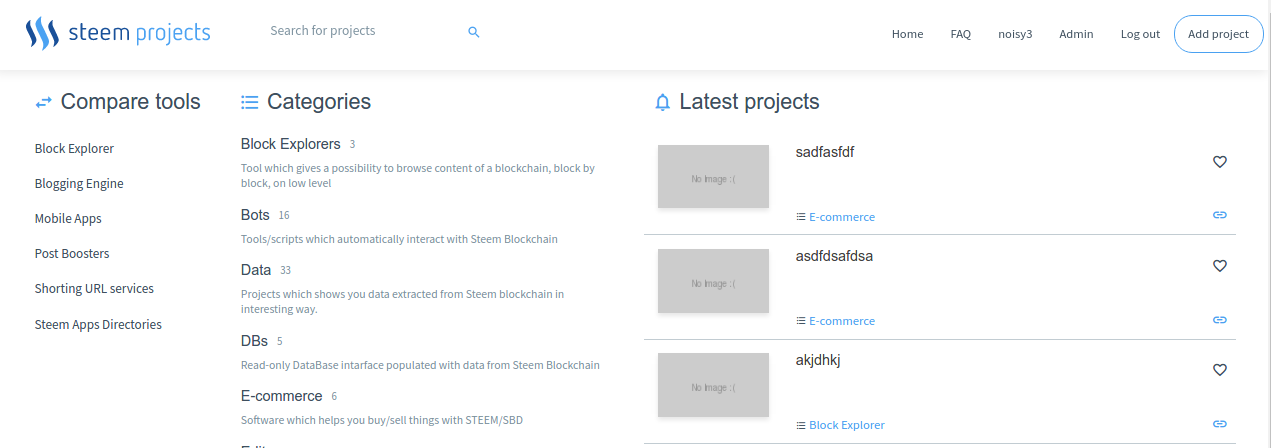Click the category list icon under akjdhkj
The width and height of the screenshot is (1271, 448).
(801, 425)
